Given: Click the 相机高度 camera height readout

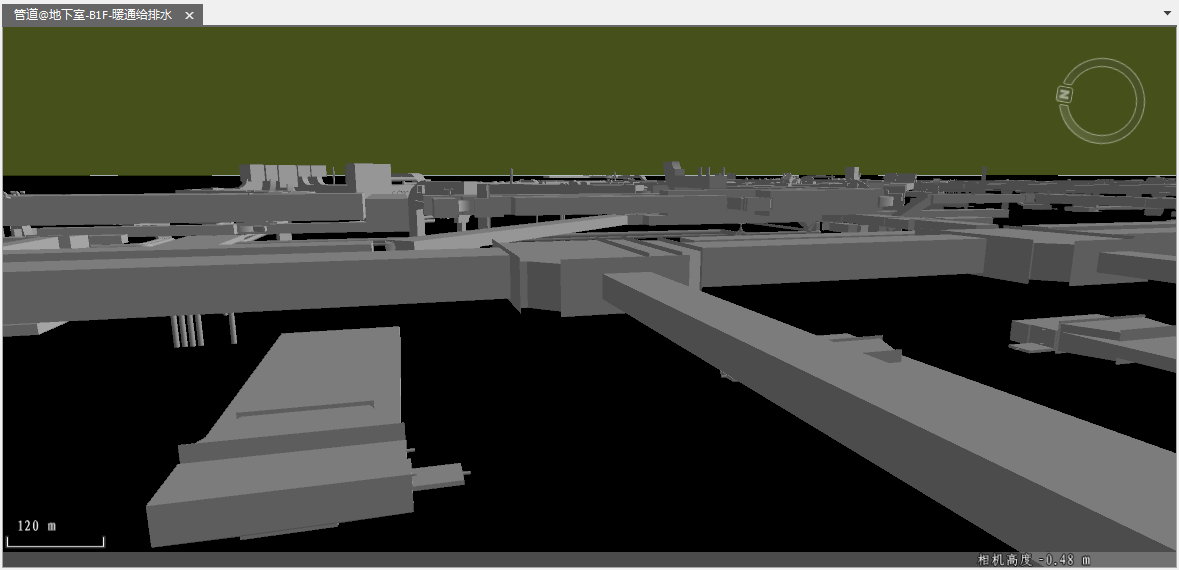Looking at the screenshot, I should pyautogui.click(x=1033, y=560).
